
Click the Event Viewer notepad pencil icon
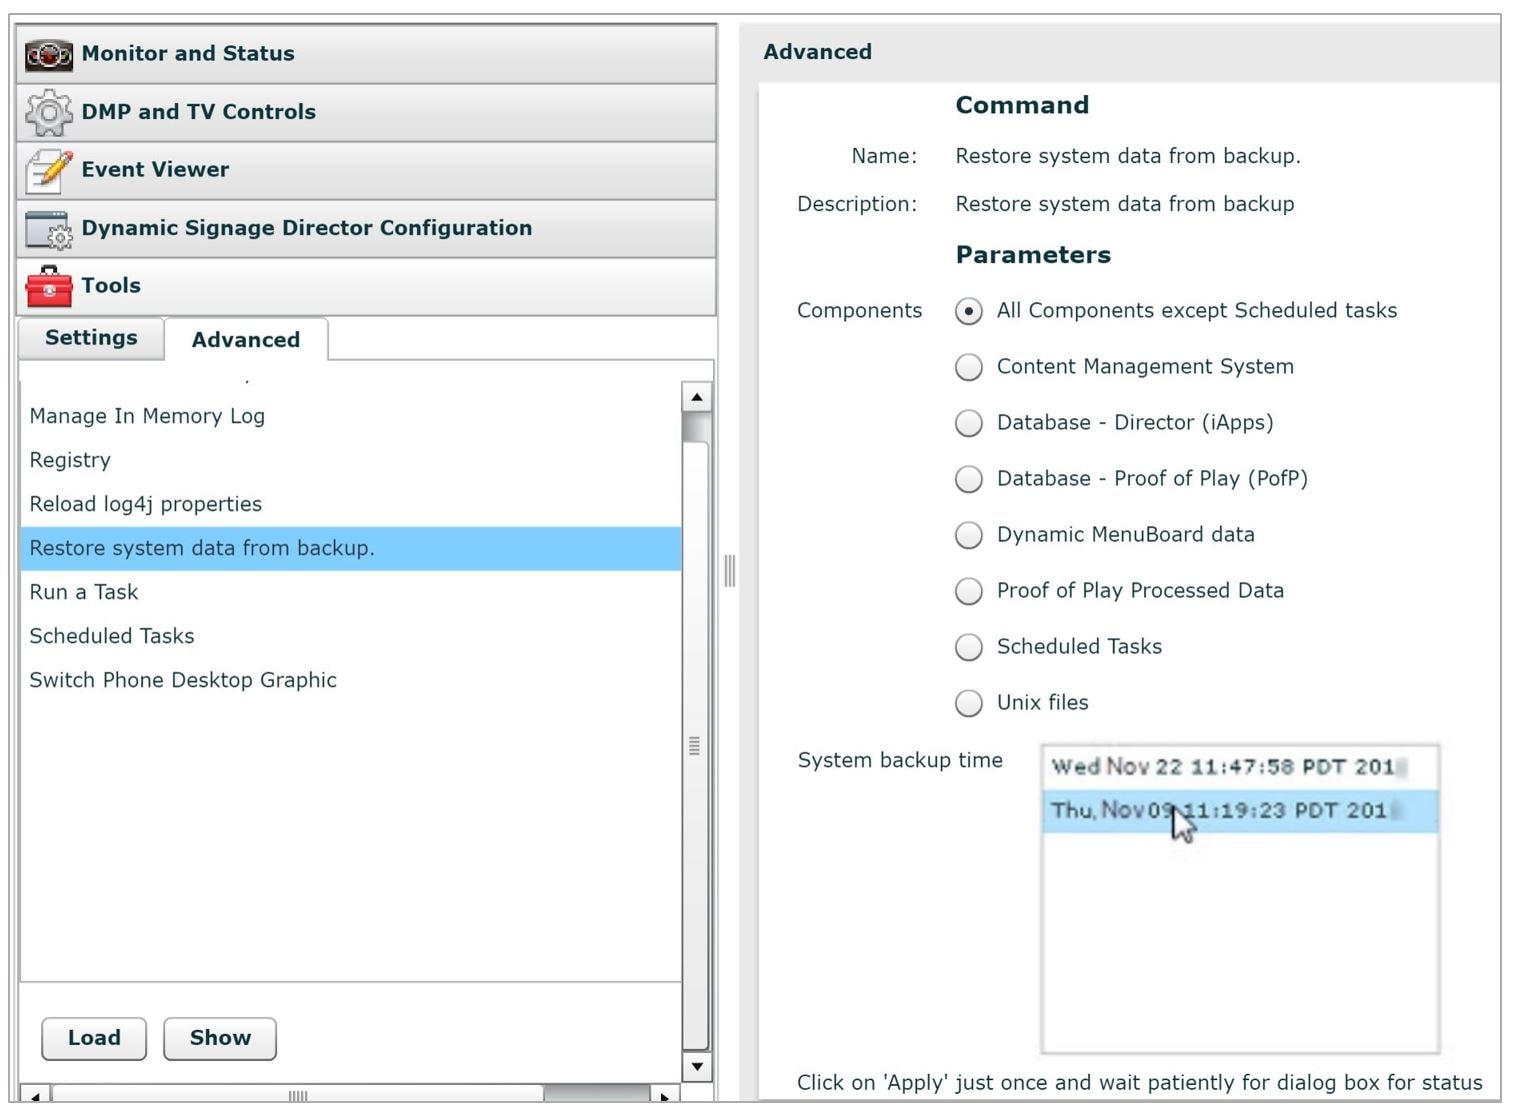point(48,170)
